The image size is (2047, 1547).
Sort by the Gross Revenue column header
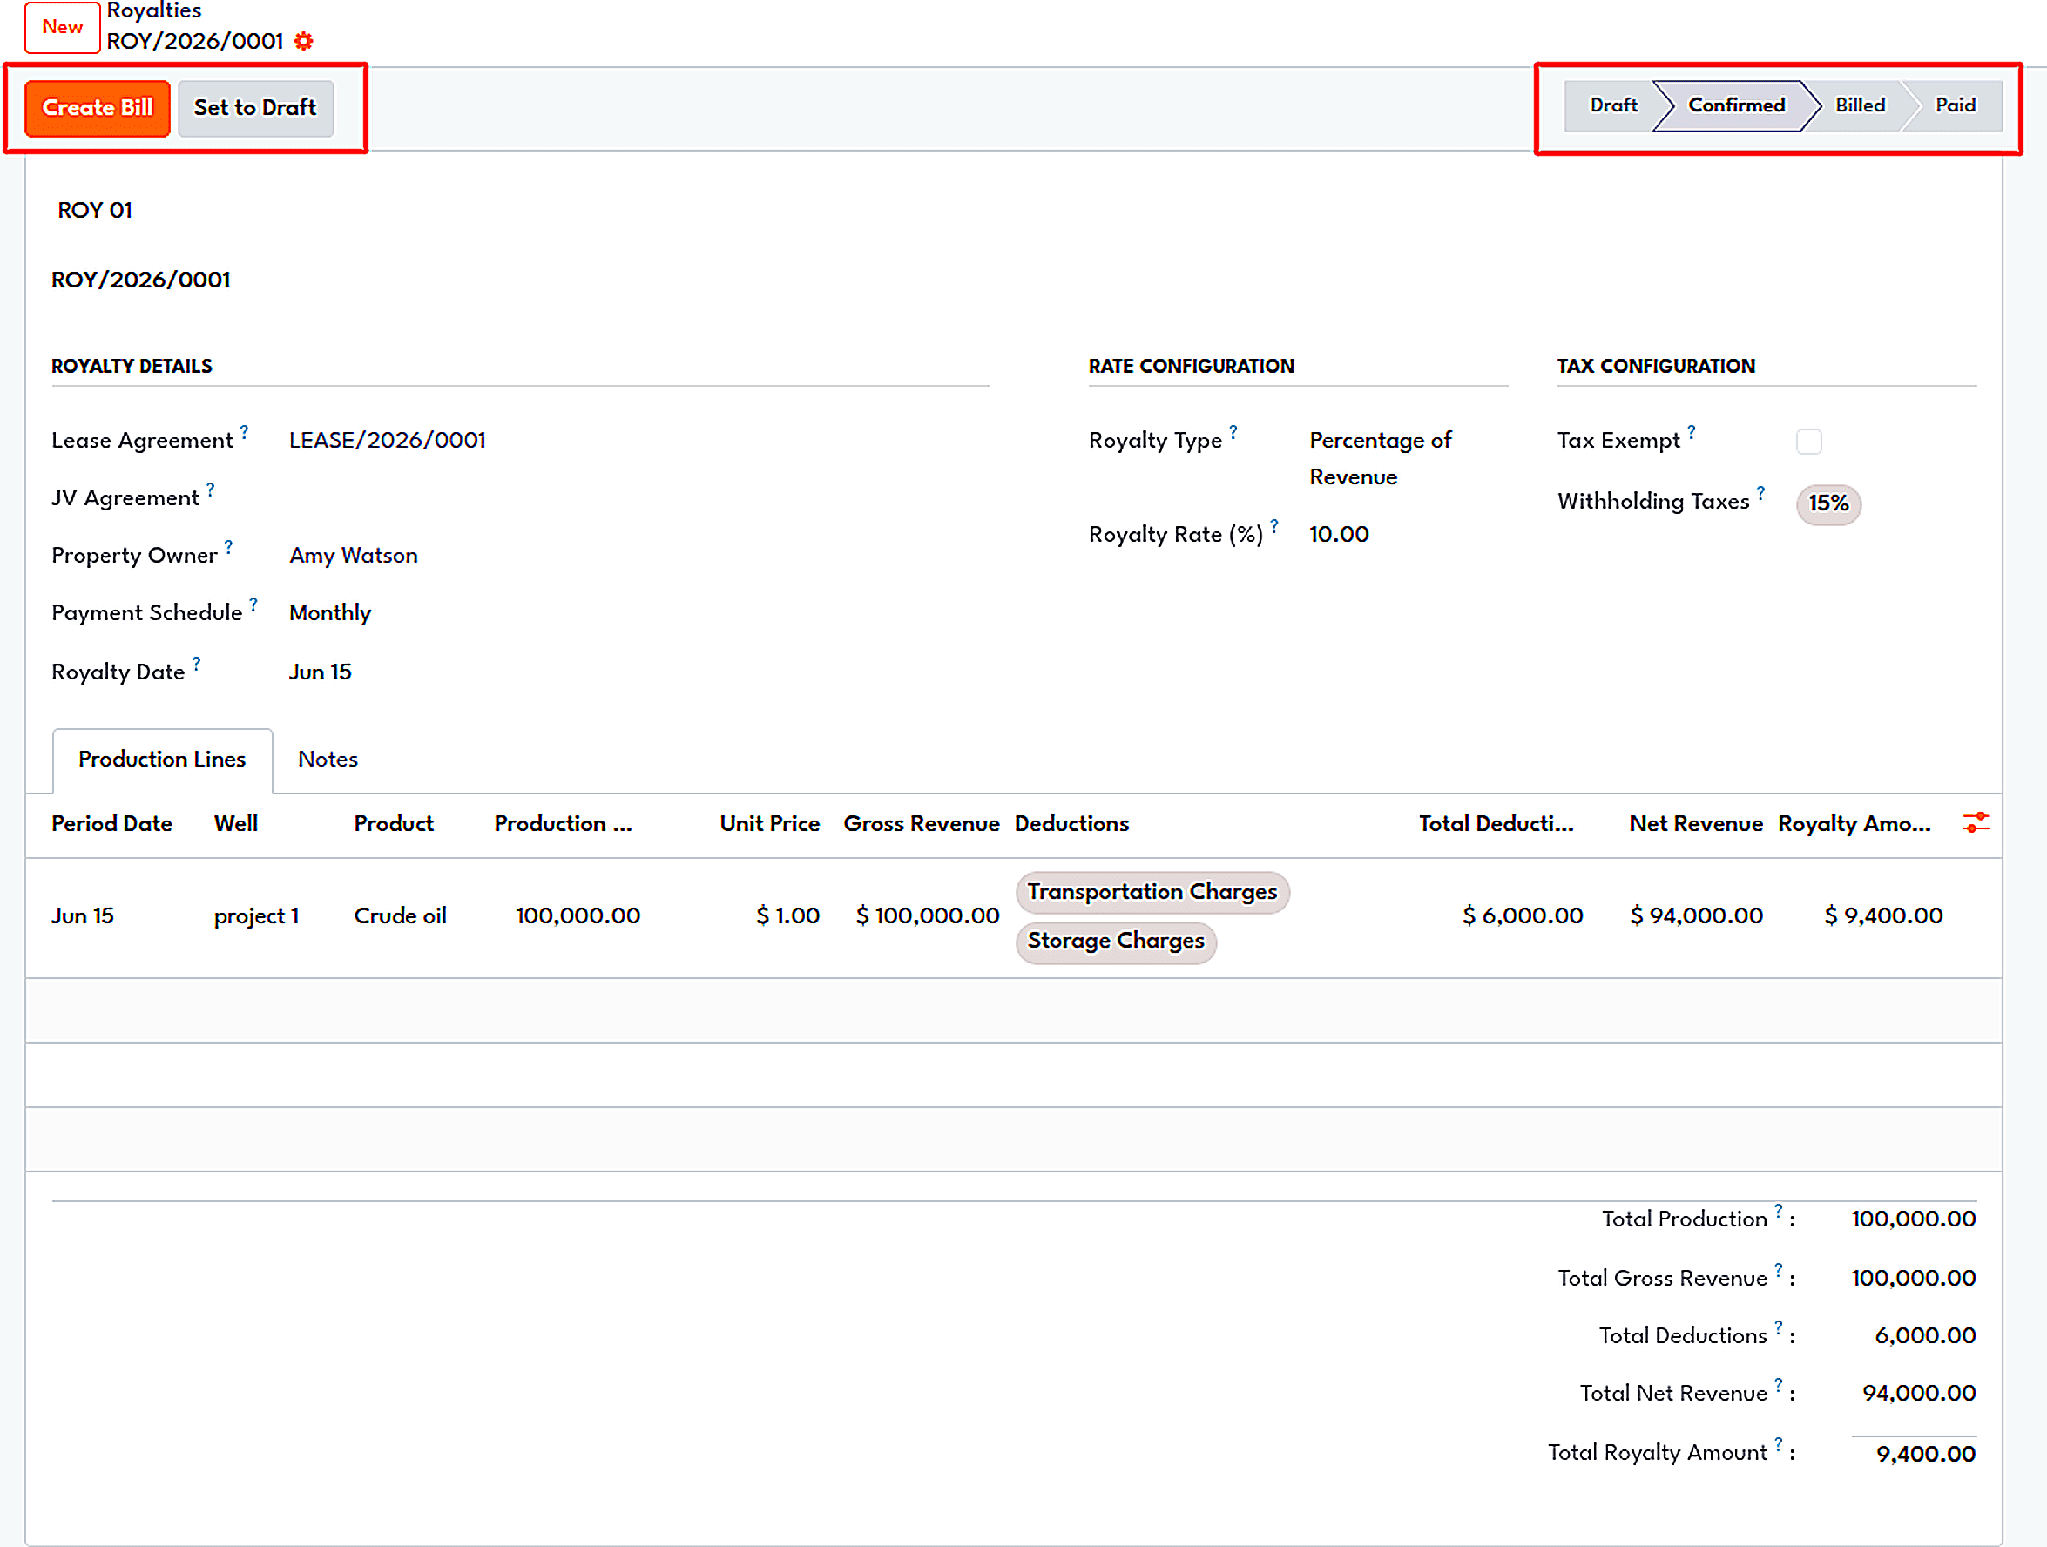(921, 824)
